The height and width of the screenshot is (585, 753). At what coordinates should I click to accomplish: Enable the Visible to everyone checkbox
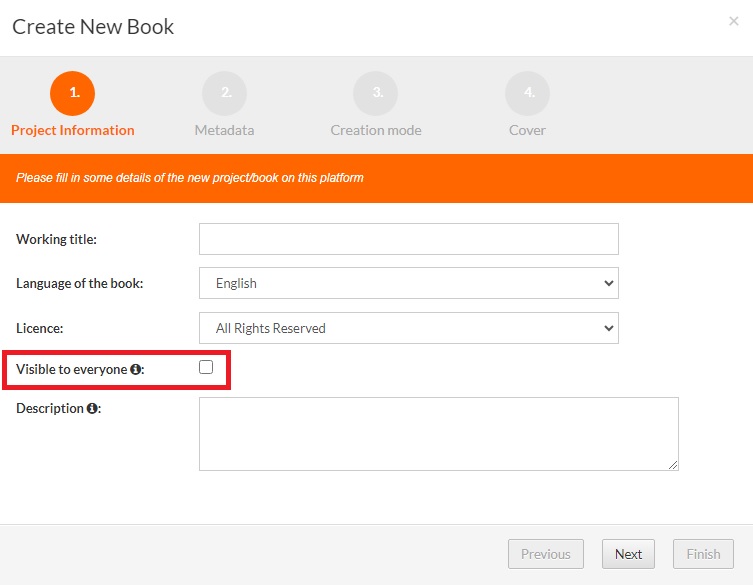click(x=206, y=368)
